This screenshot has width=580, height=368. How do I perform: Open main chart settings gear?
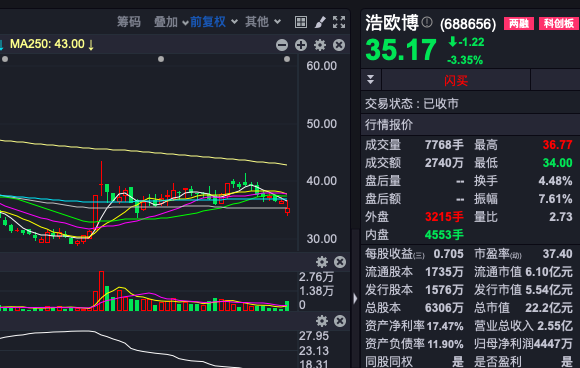320,45
